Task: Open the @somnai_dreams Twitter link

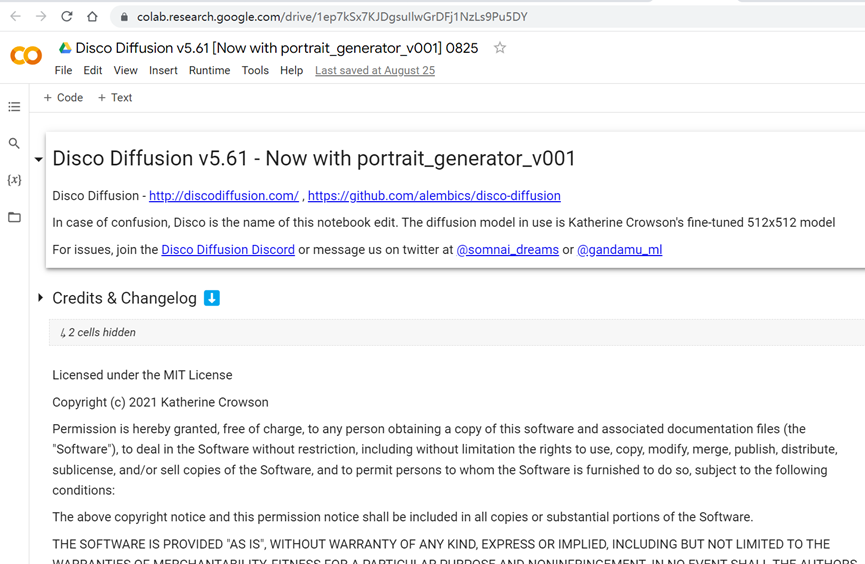Action: [508, 250]
